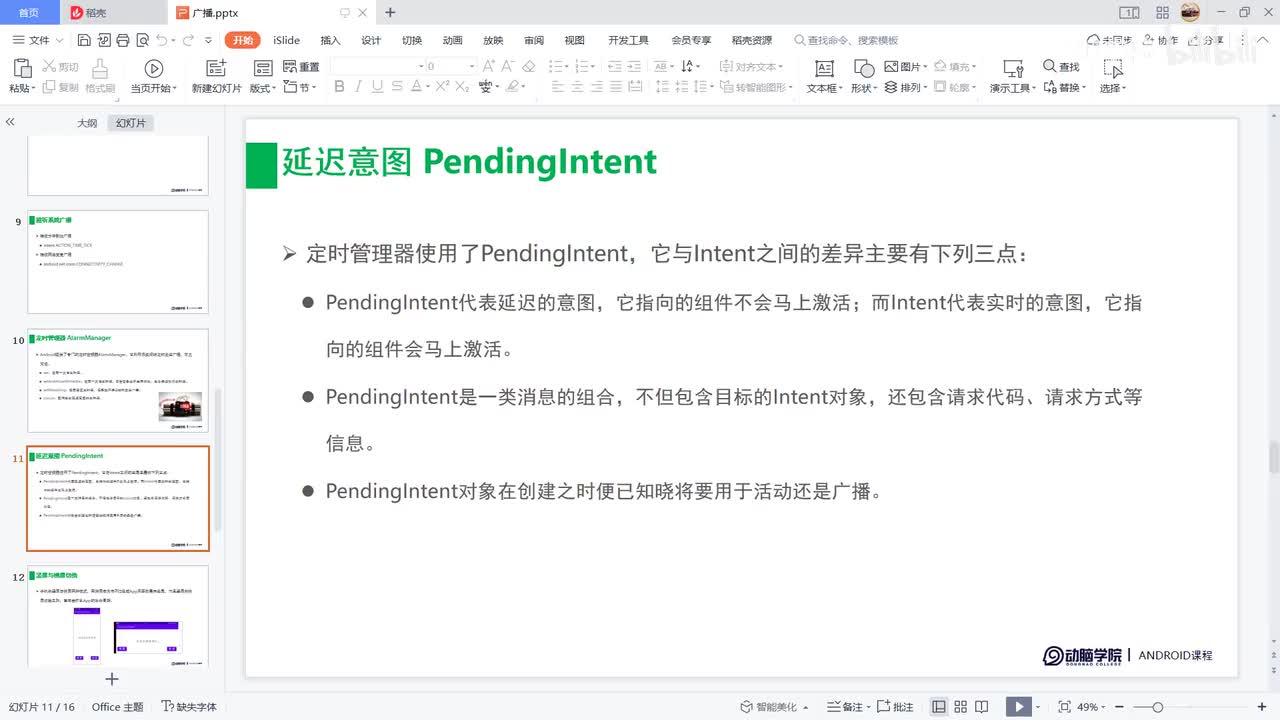Expand the Section (节) dropdown
The height and width of the screenshot is (720, 1280).
(300, 88)
